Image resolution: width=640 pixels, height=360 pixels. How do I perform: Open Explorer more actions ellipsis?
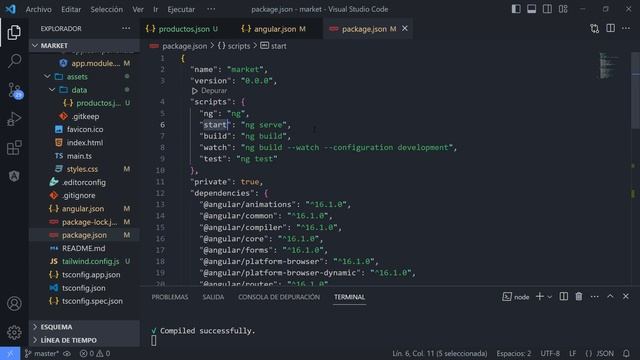[126, 29]
